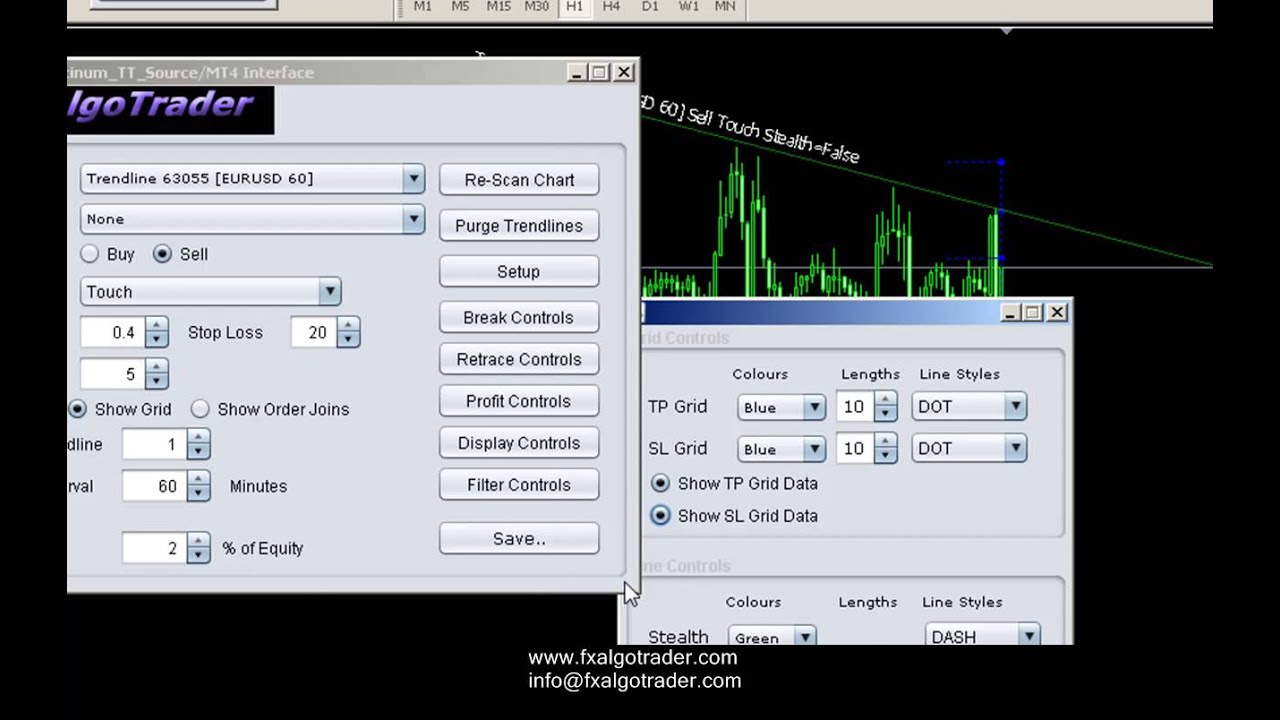Enable the Show Grid radio option
This screenshot has height=720, width=1280.
point(77,409)
